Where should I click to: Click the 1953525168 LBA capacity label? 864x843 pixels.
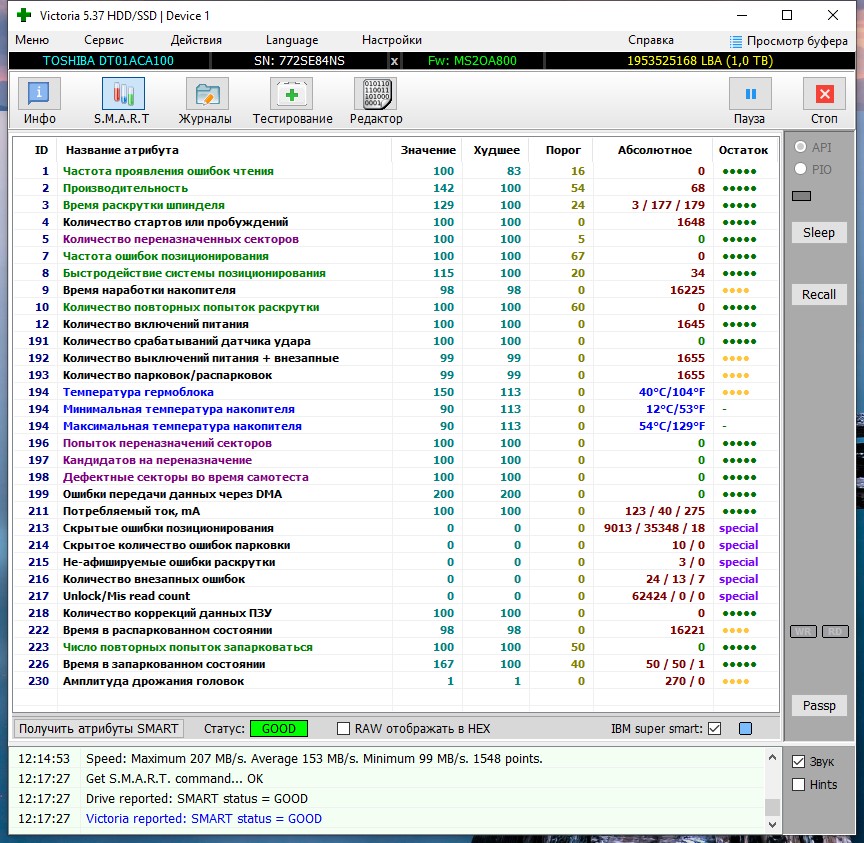[x=700, y=61]
